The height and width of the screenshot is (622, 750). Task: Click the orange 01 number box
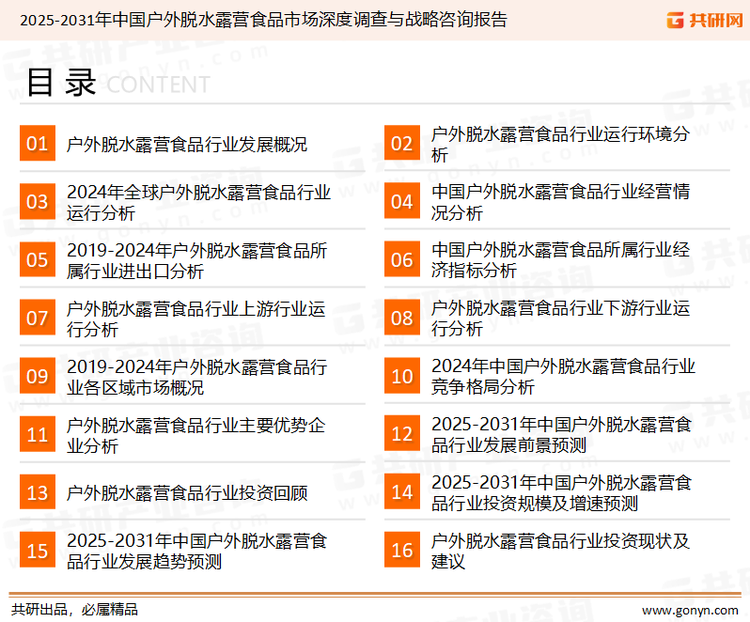(37, 143)
